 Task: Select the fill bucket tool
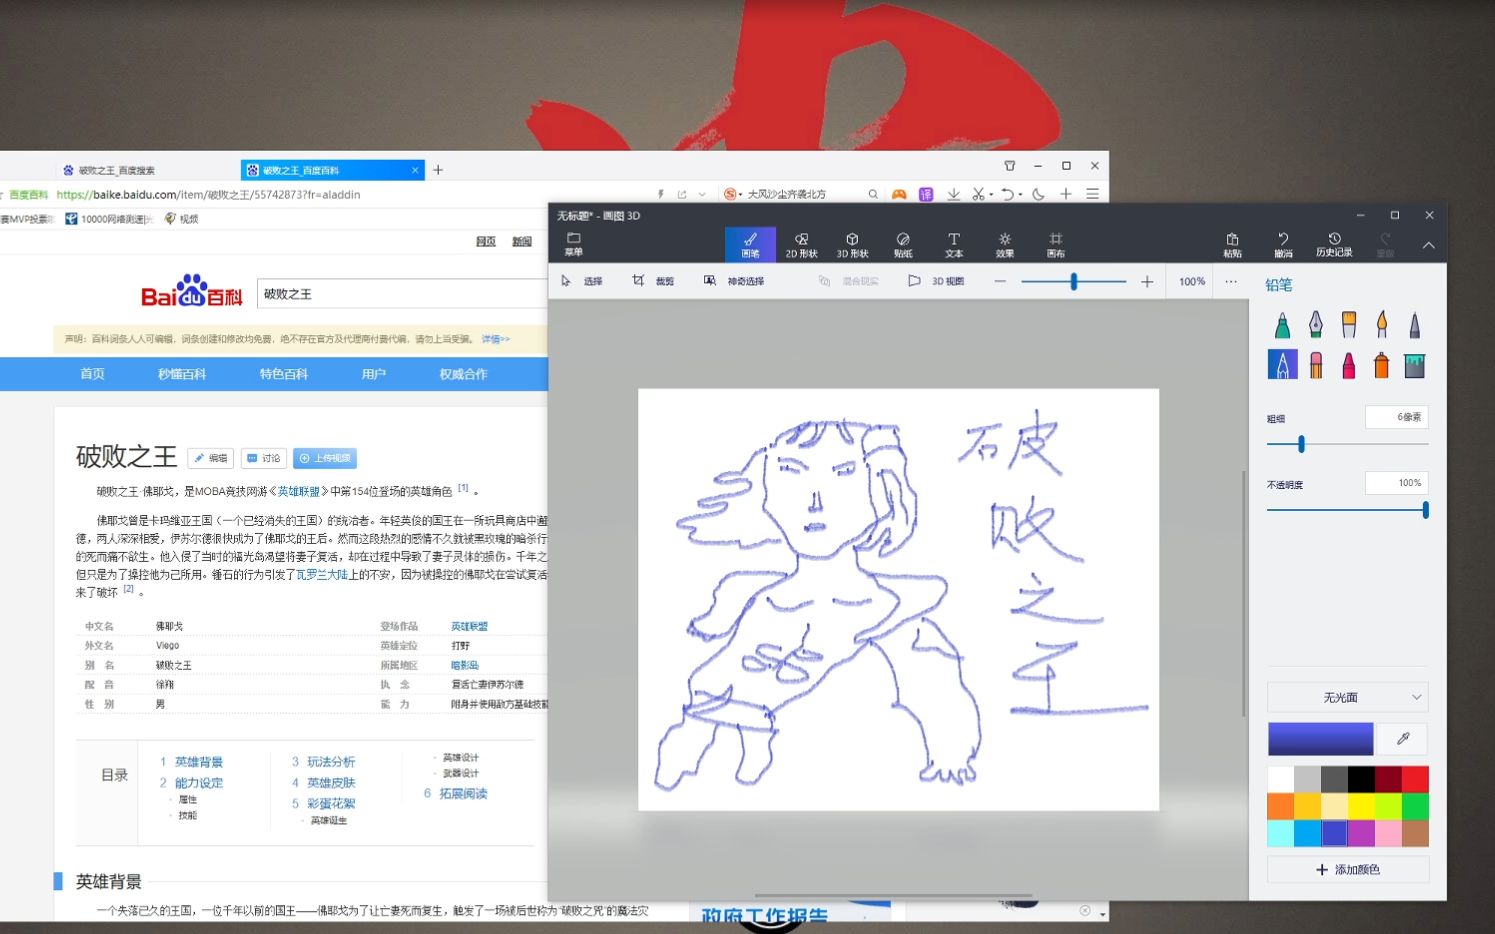[x=1414, y=364]
